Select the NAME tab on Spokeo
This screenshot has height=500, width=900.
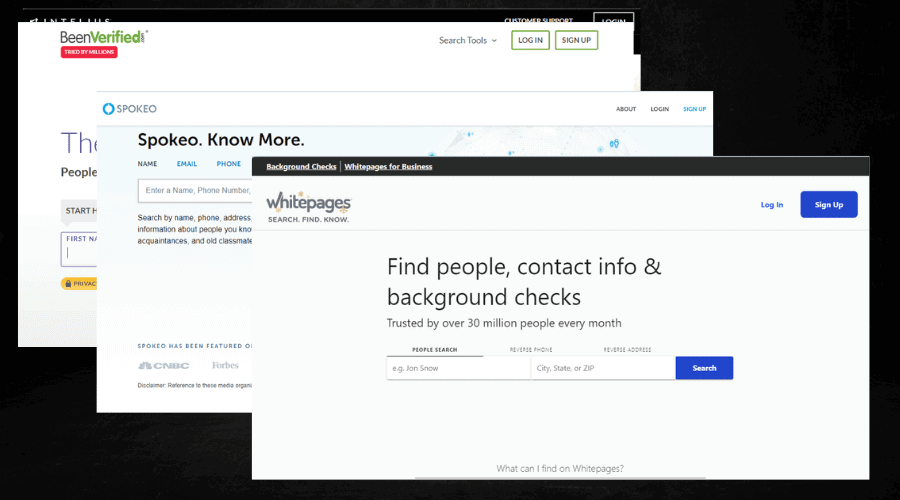click(x=148, y=164)
